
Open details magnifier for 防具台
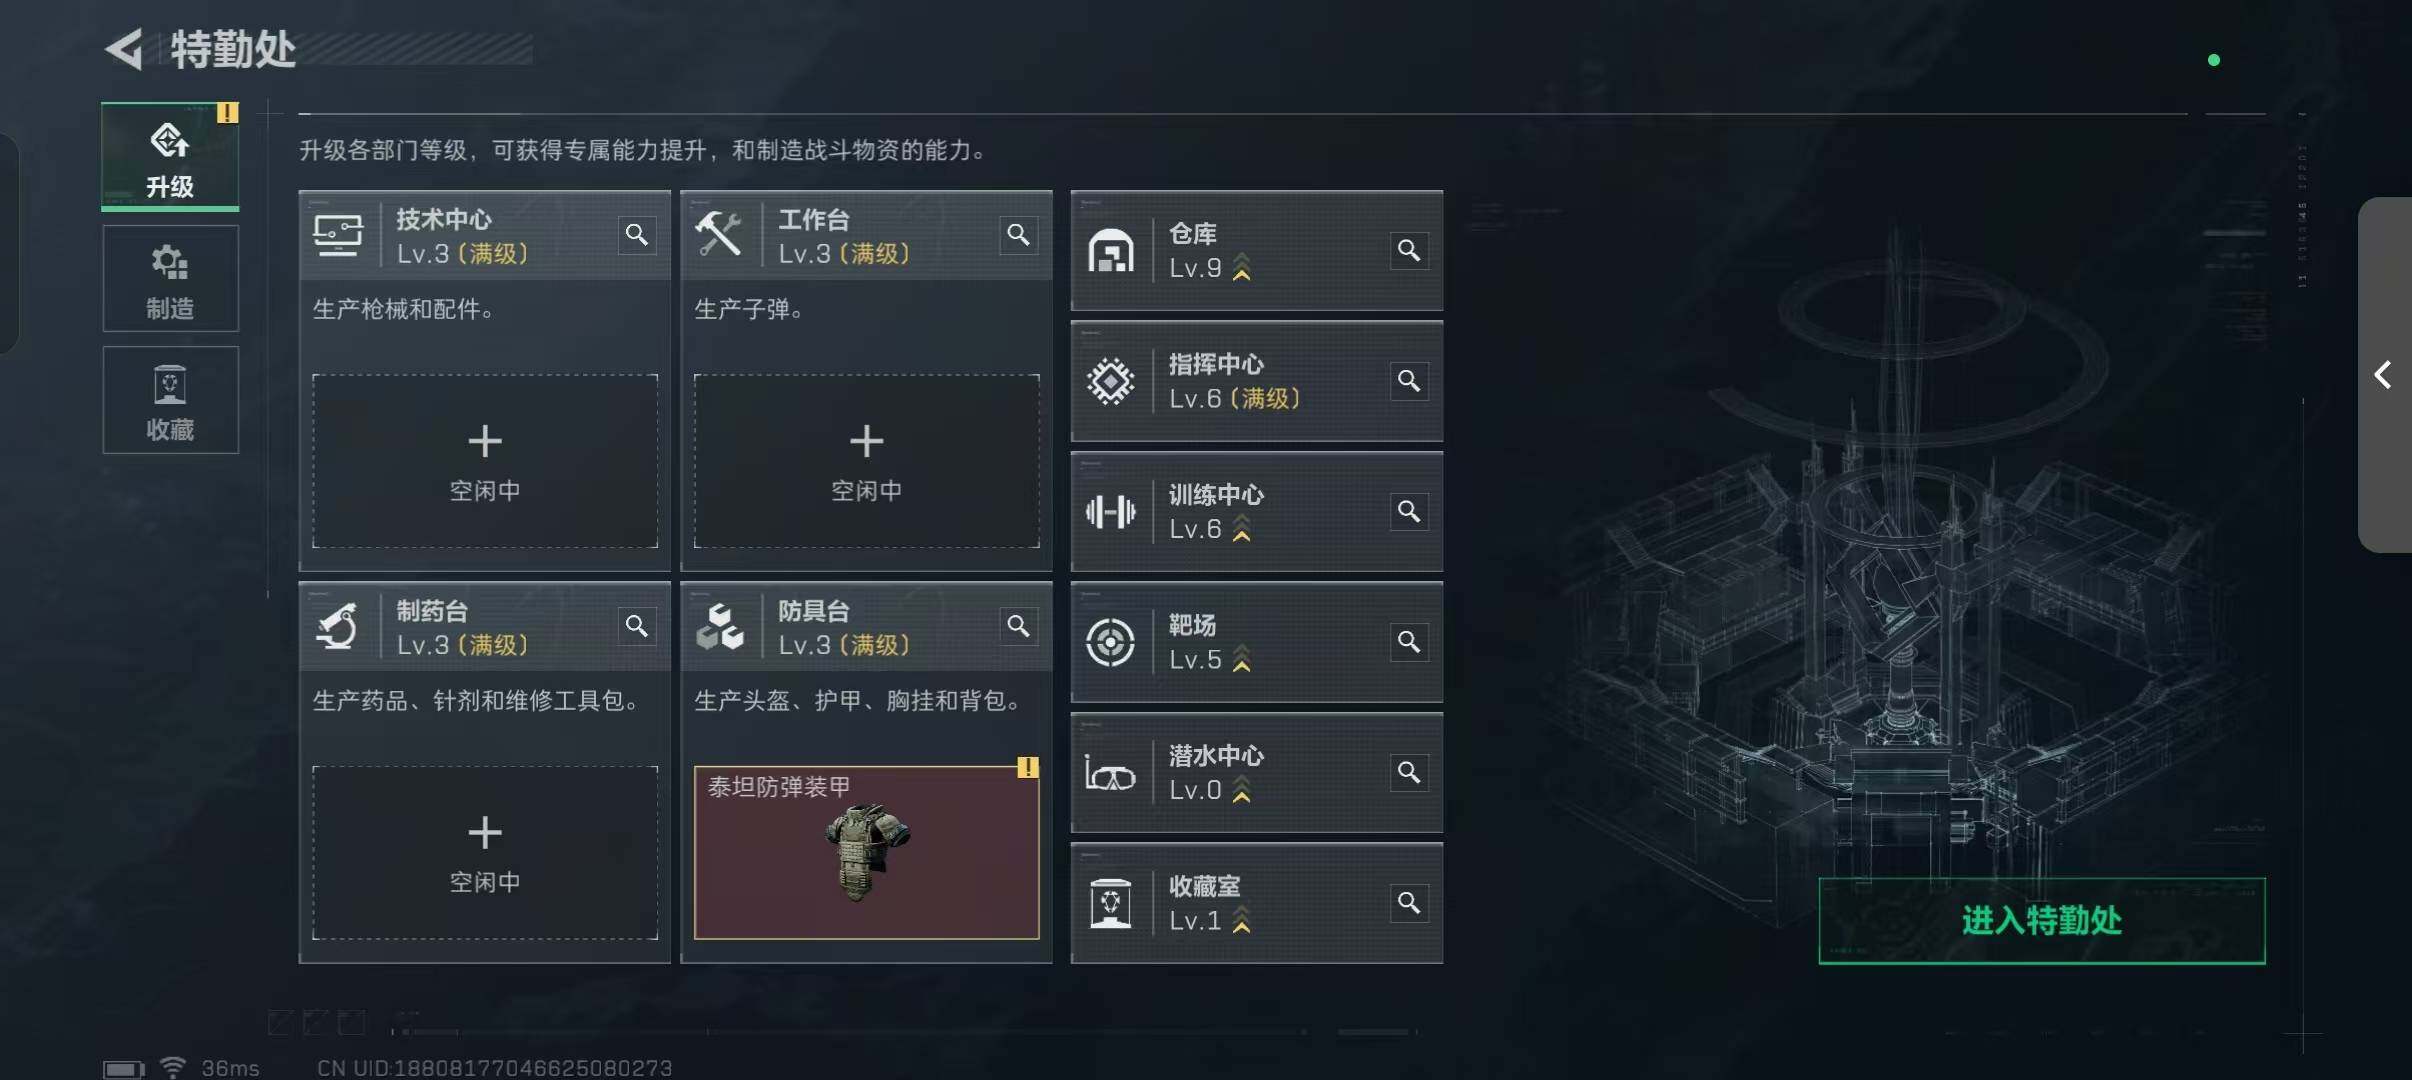(x=1018, y=626)
